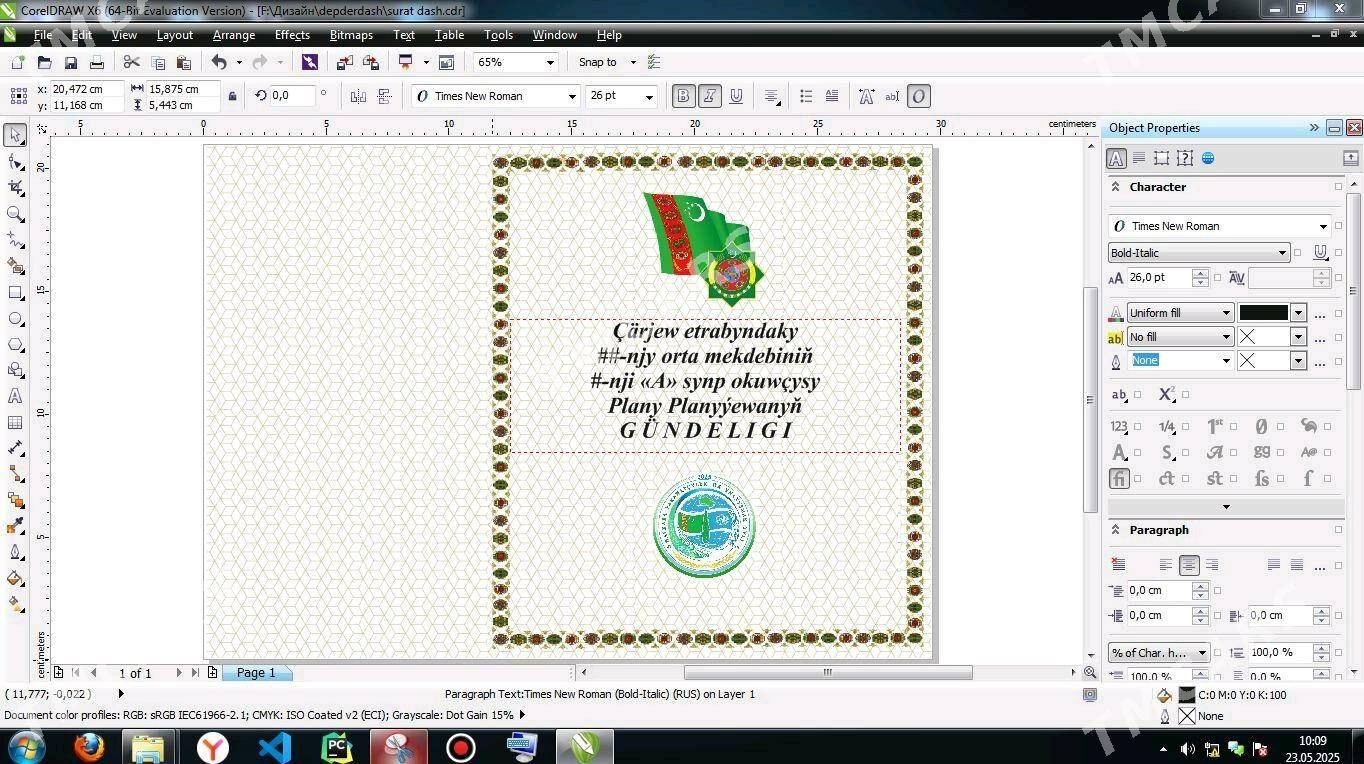Screen dimensions: 1364x764
Task: Select center paragraph alignment in docker
Action: 1189,565
